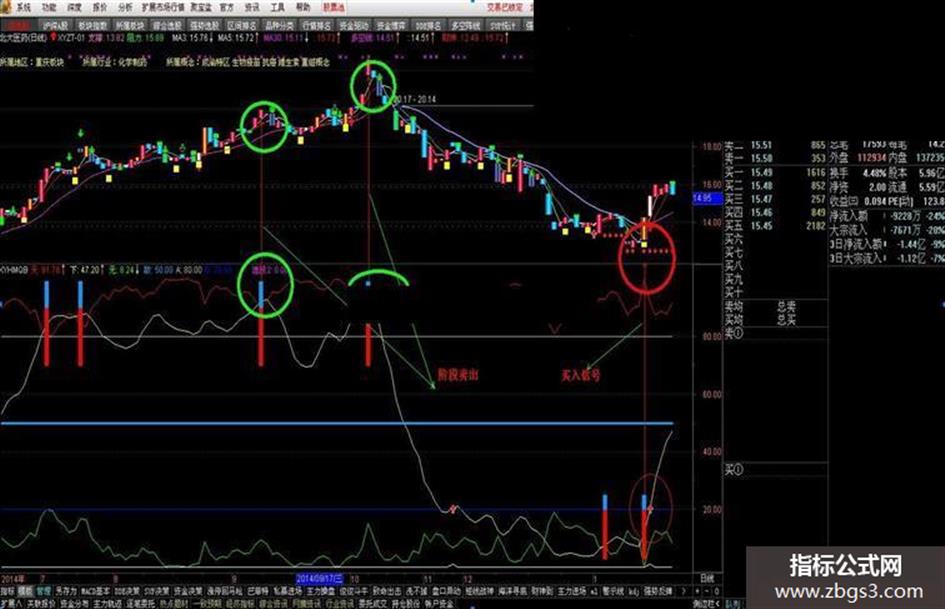Open the 综合资讯 bottom tab

point(273,604)
